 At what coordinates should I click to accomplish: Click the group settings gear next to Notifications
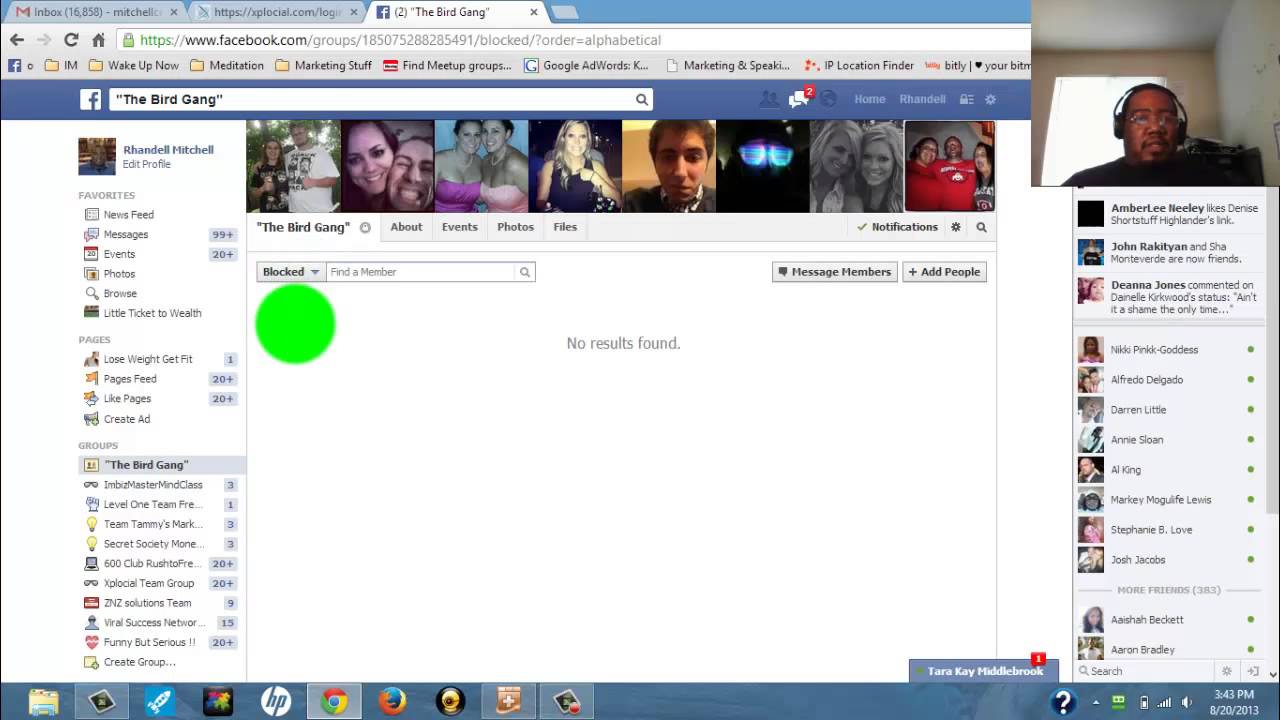(x=956, y=227)
